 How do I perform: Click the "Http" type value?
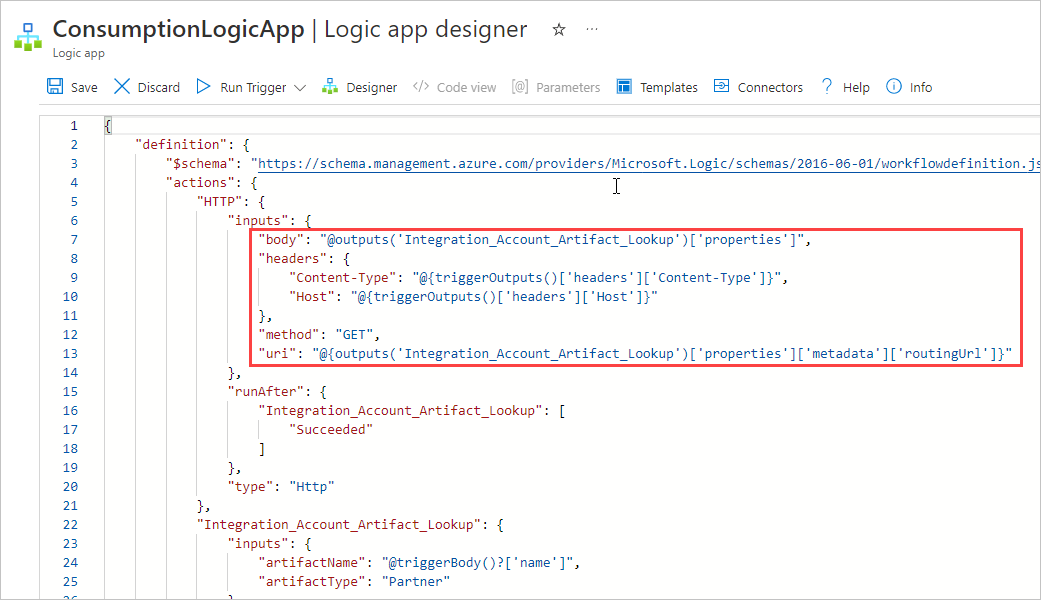pyautogui.click(x=311, y=487)
